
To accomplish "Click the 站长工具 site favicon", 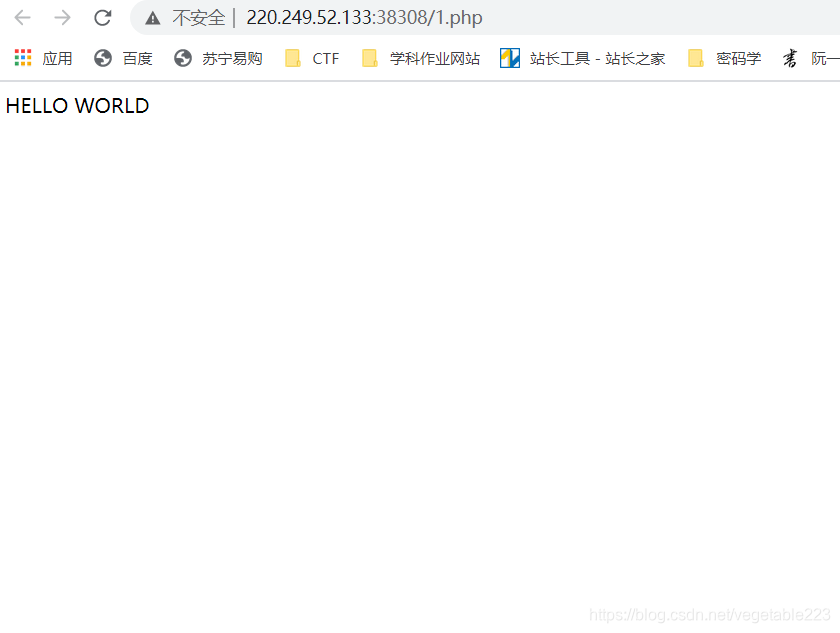I will [510, 58].
